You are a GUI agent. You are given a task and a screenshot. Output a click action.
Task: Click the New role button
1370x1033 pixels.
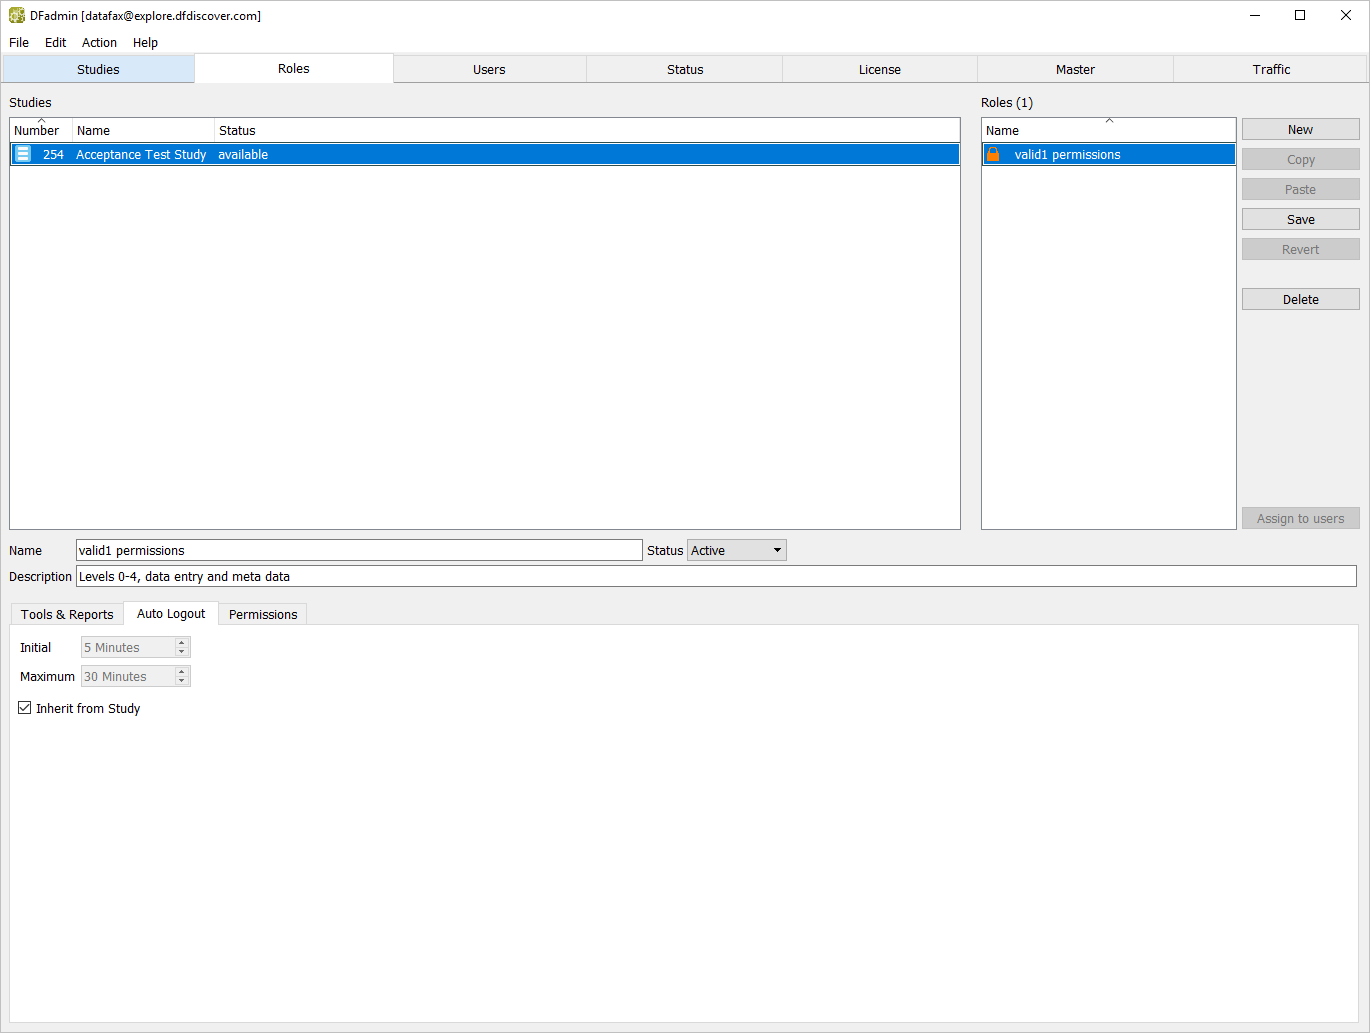[x=1300, y=129]
